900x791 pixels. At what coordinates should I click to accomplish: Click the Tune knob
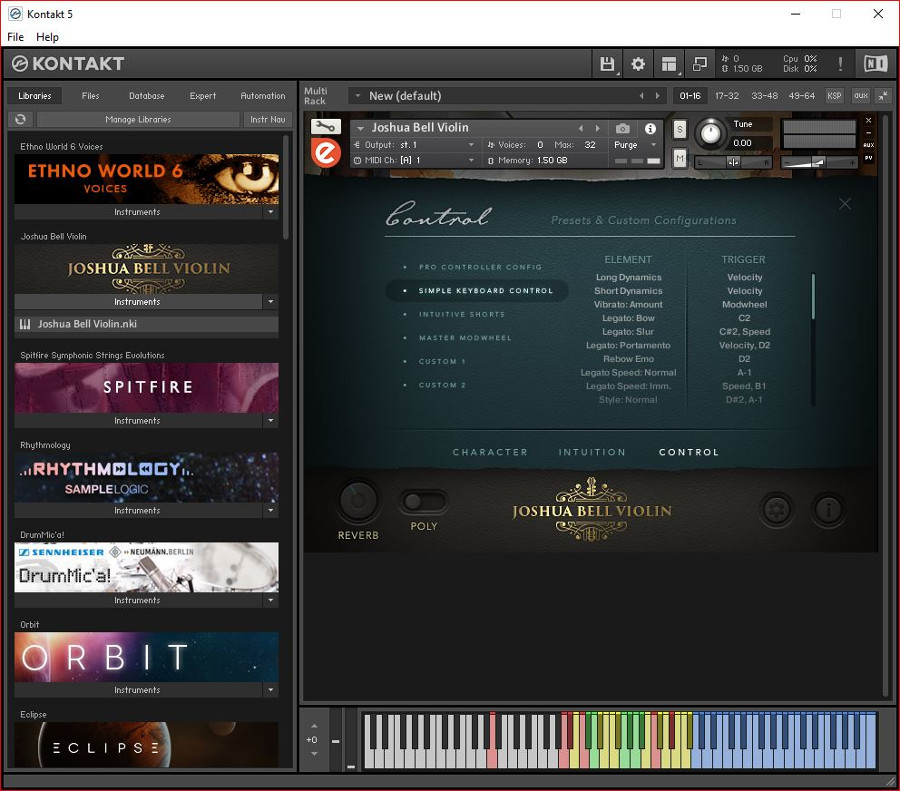(711, 133)
